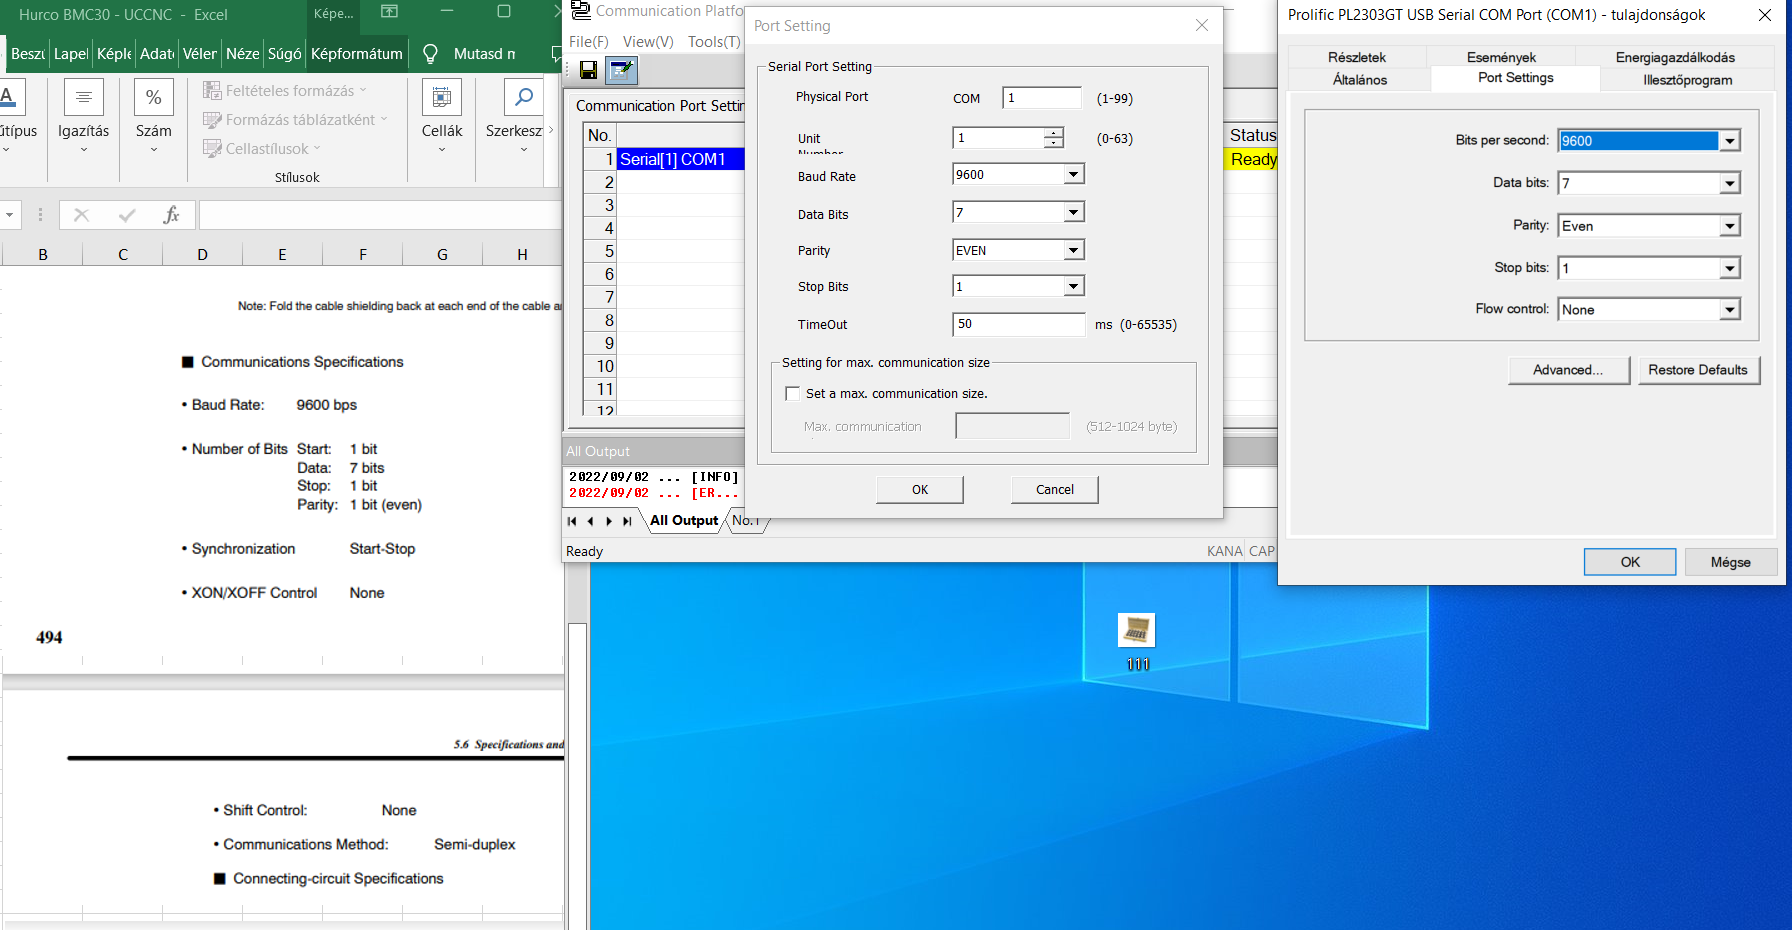Viewport: 1792px width, 930px height.
Task: Open View(V) menu in Communication Platform
Action: [x=648, y=41]
